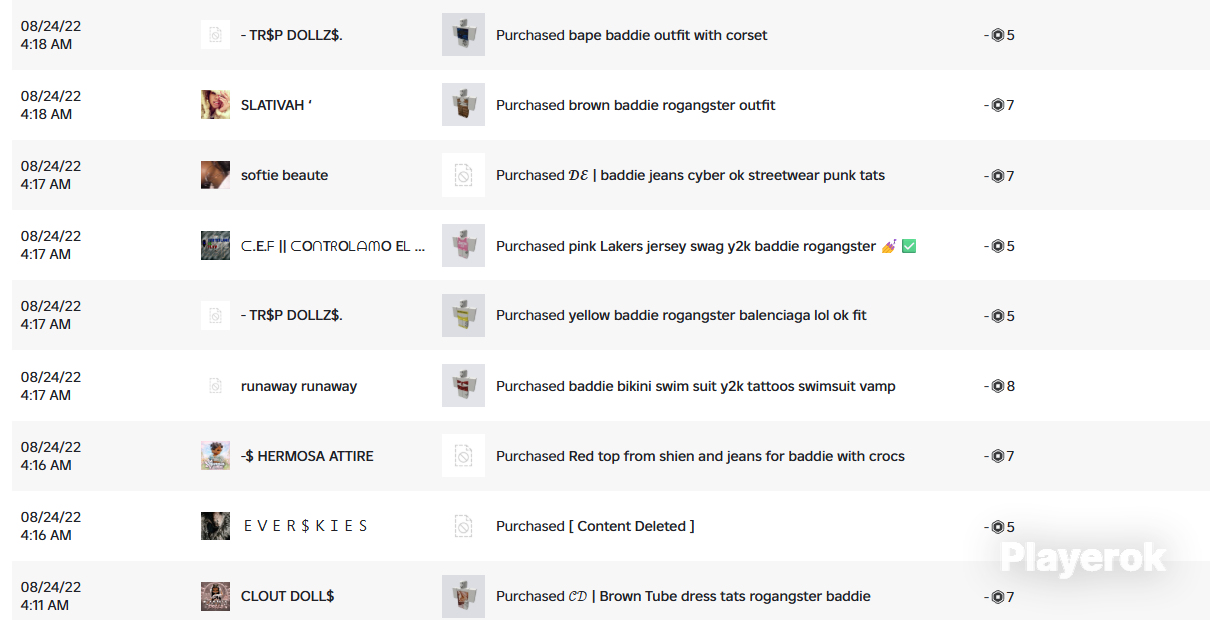Click CLOUT DOLL$ seller name

click(x=288, y=596)
